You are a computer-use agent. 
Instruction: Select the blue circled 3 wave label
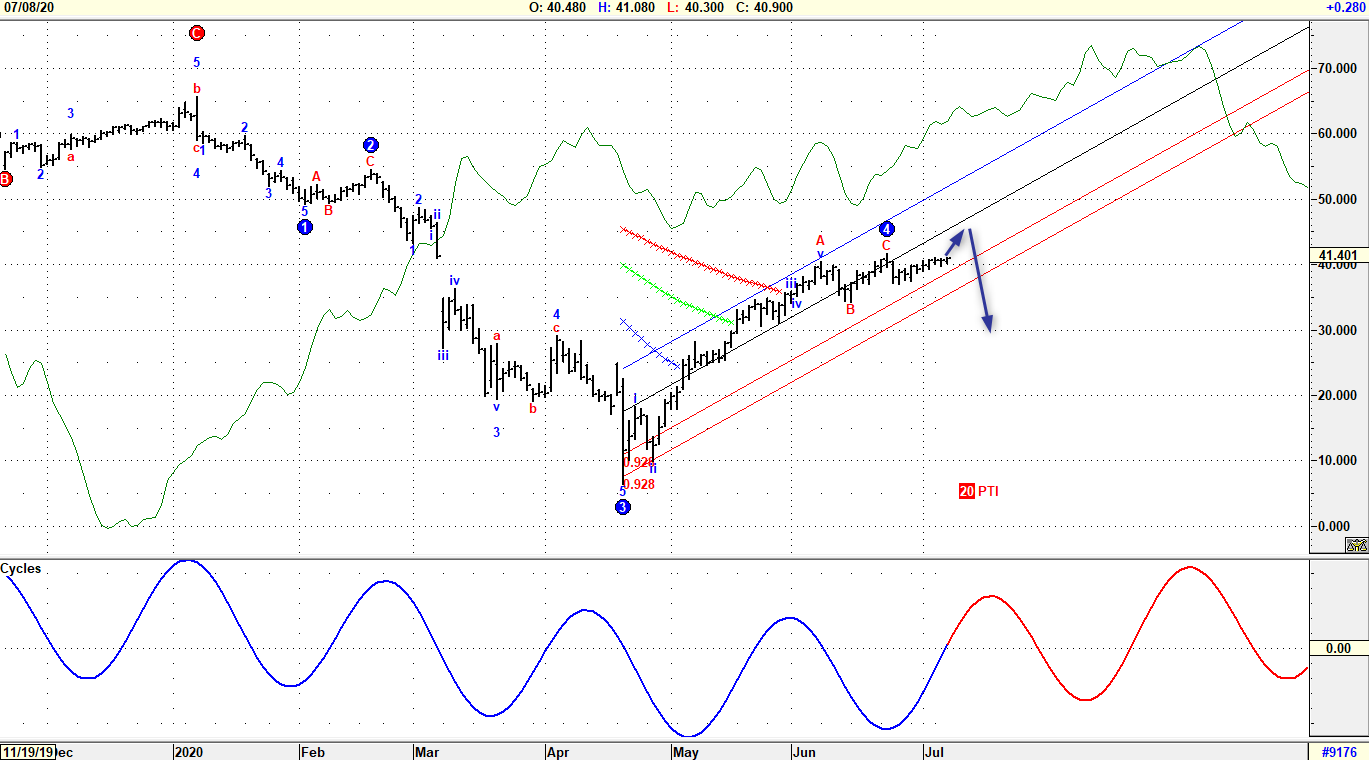[623, 507]
